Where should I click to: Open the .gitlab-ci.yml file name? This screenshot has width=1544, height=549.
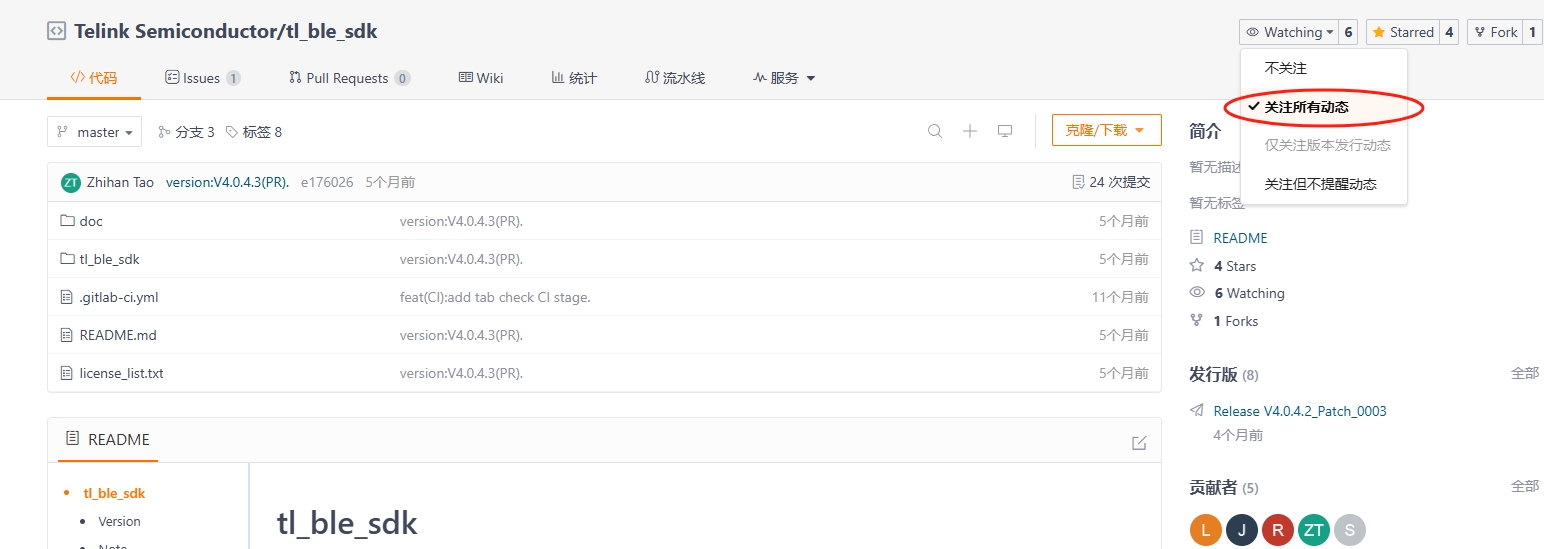(119, 297)
